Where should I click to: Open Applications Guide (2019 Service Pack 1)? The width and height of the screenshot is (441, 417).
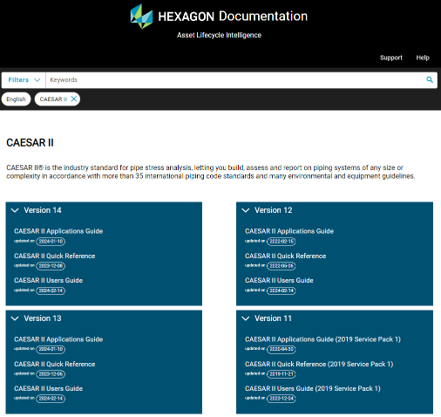pos(323,339)
